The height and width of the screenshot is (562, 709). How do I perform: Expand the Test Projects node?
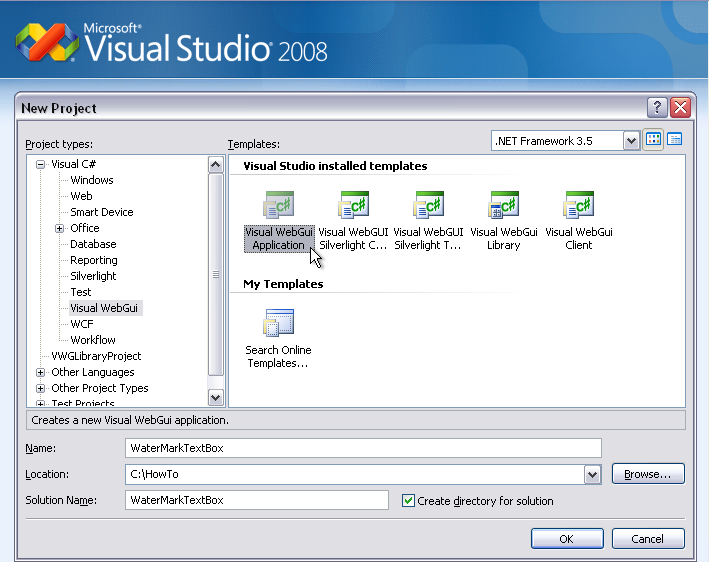41,403
